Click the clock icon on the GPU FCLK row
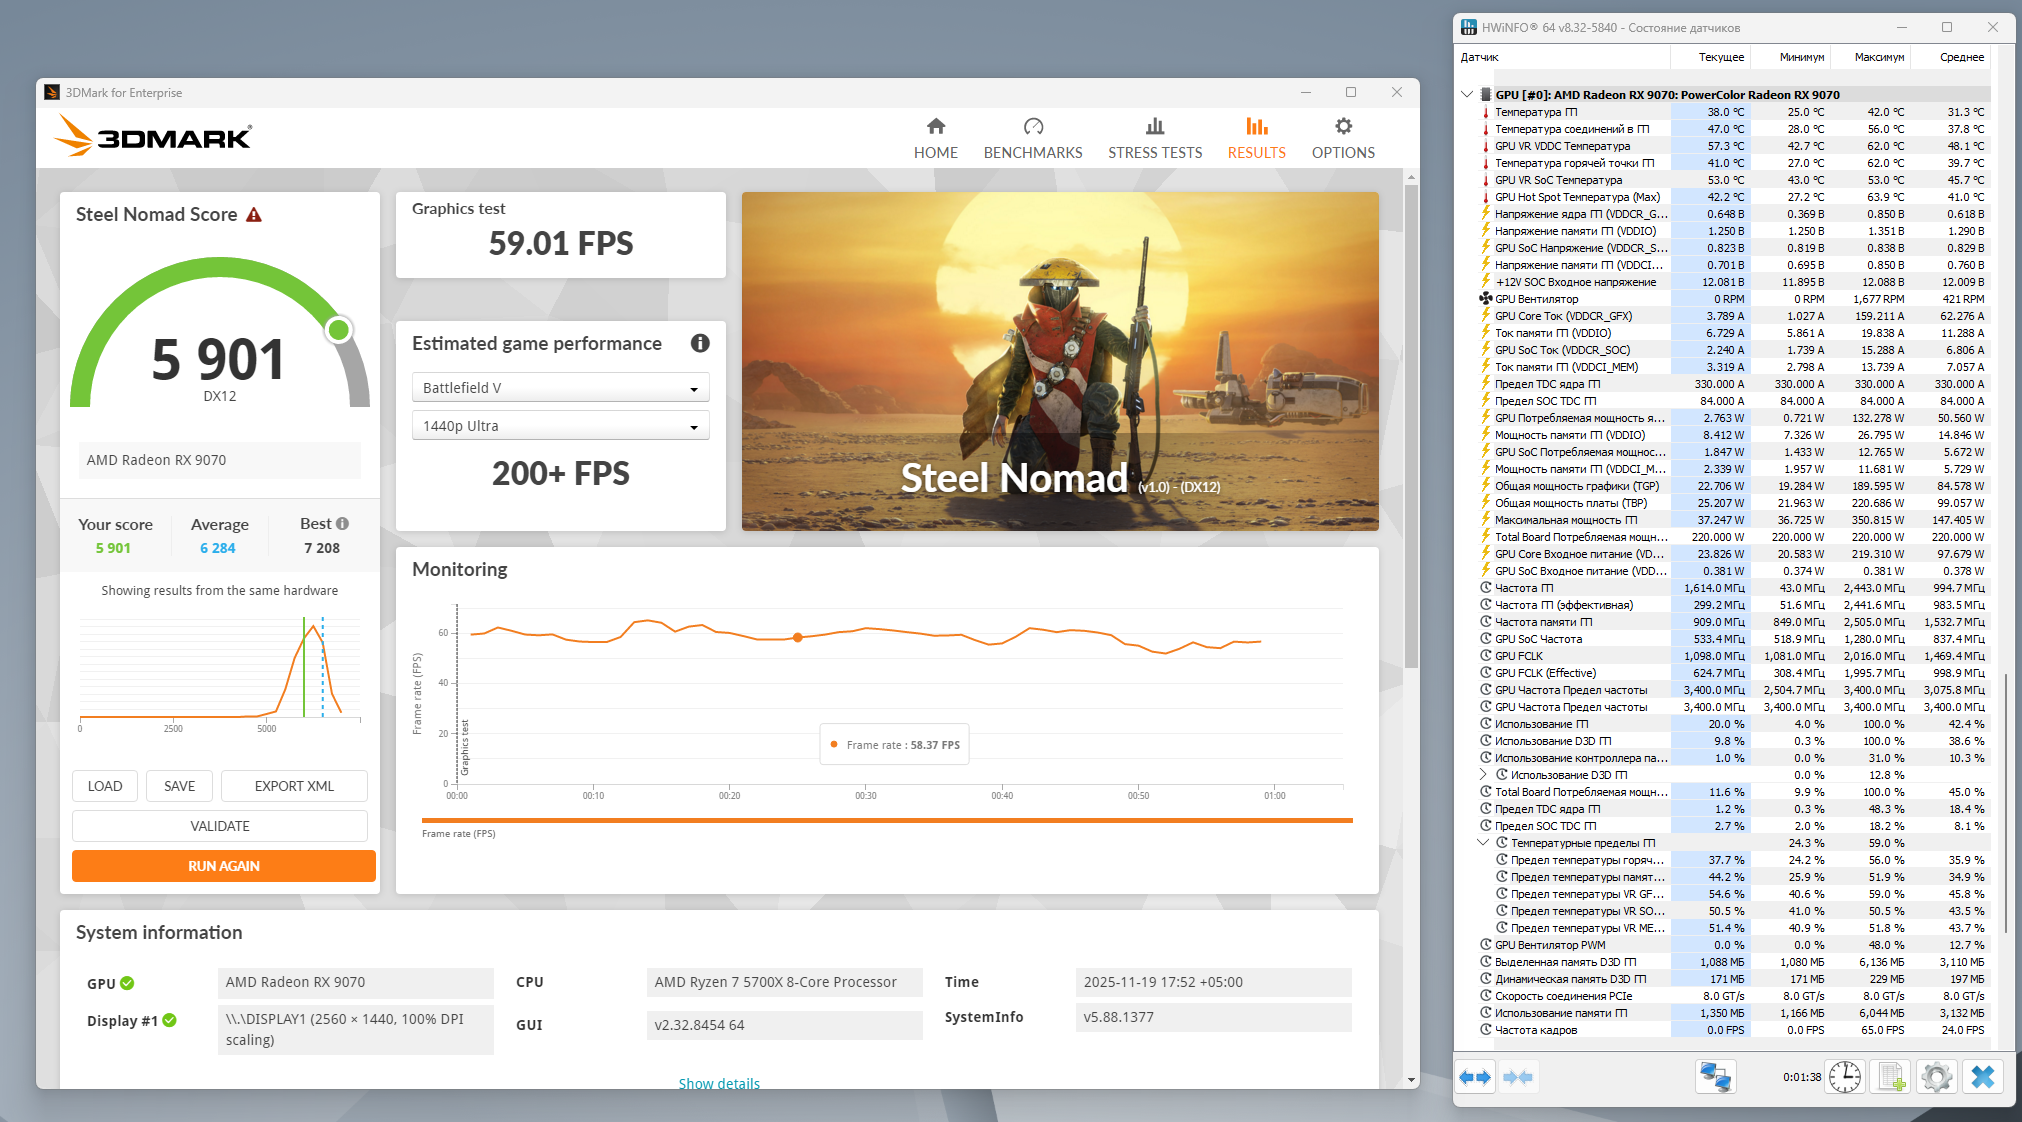2022x1122 pixels. click(1486, 656)
